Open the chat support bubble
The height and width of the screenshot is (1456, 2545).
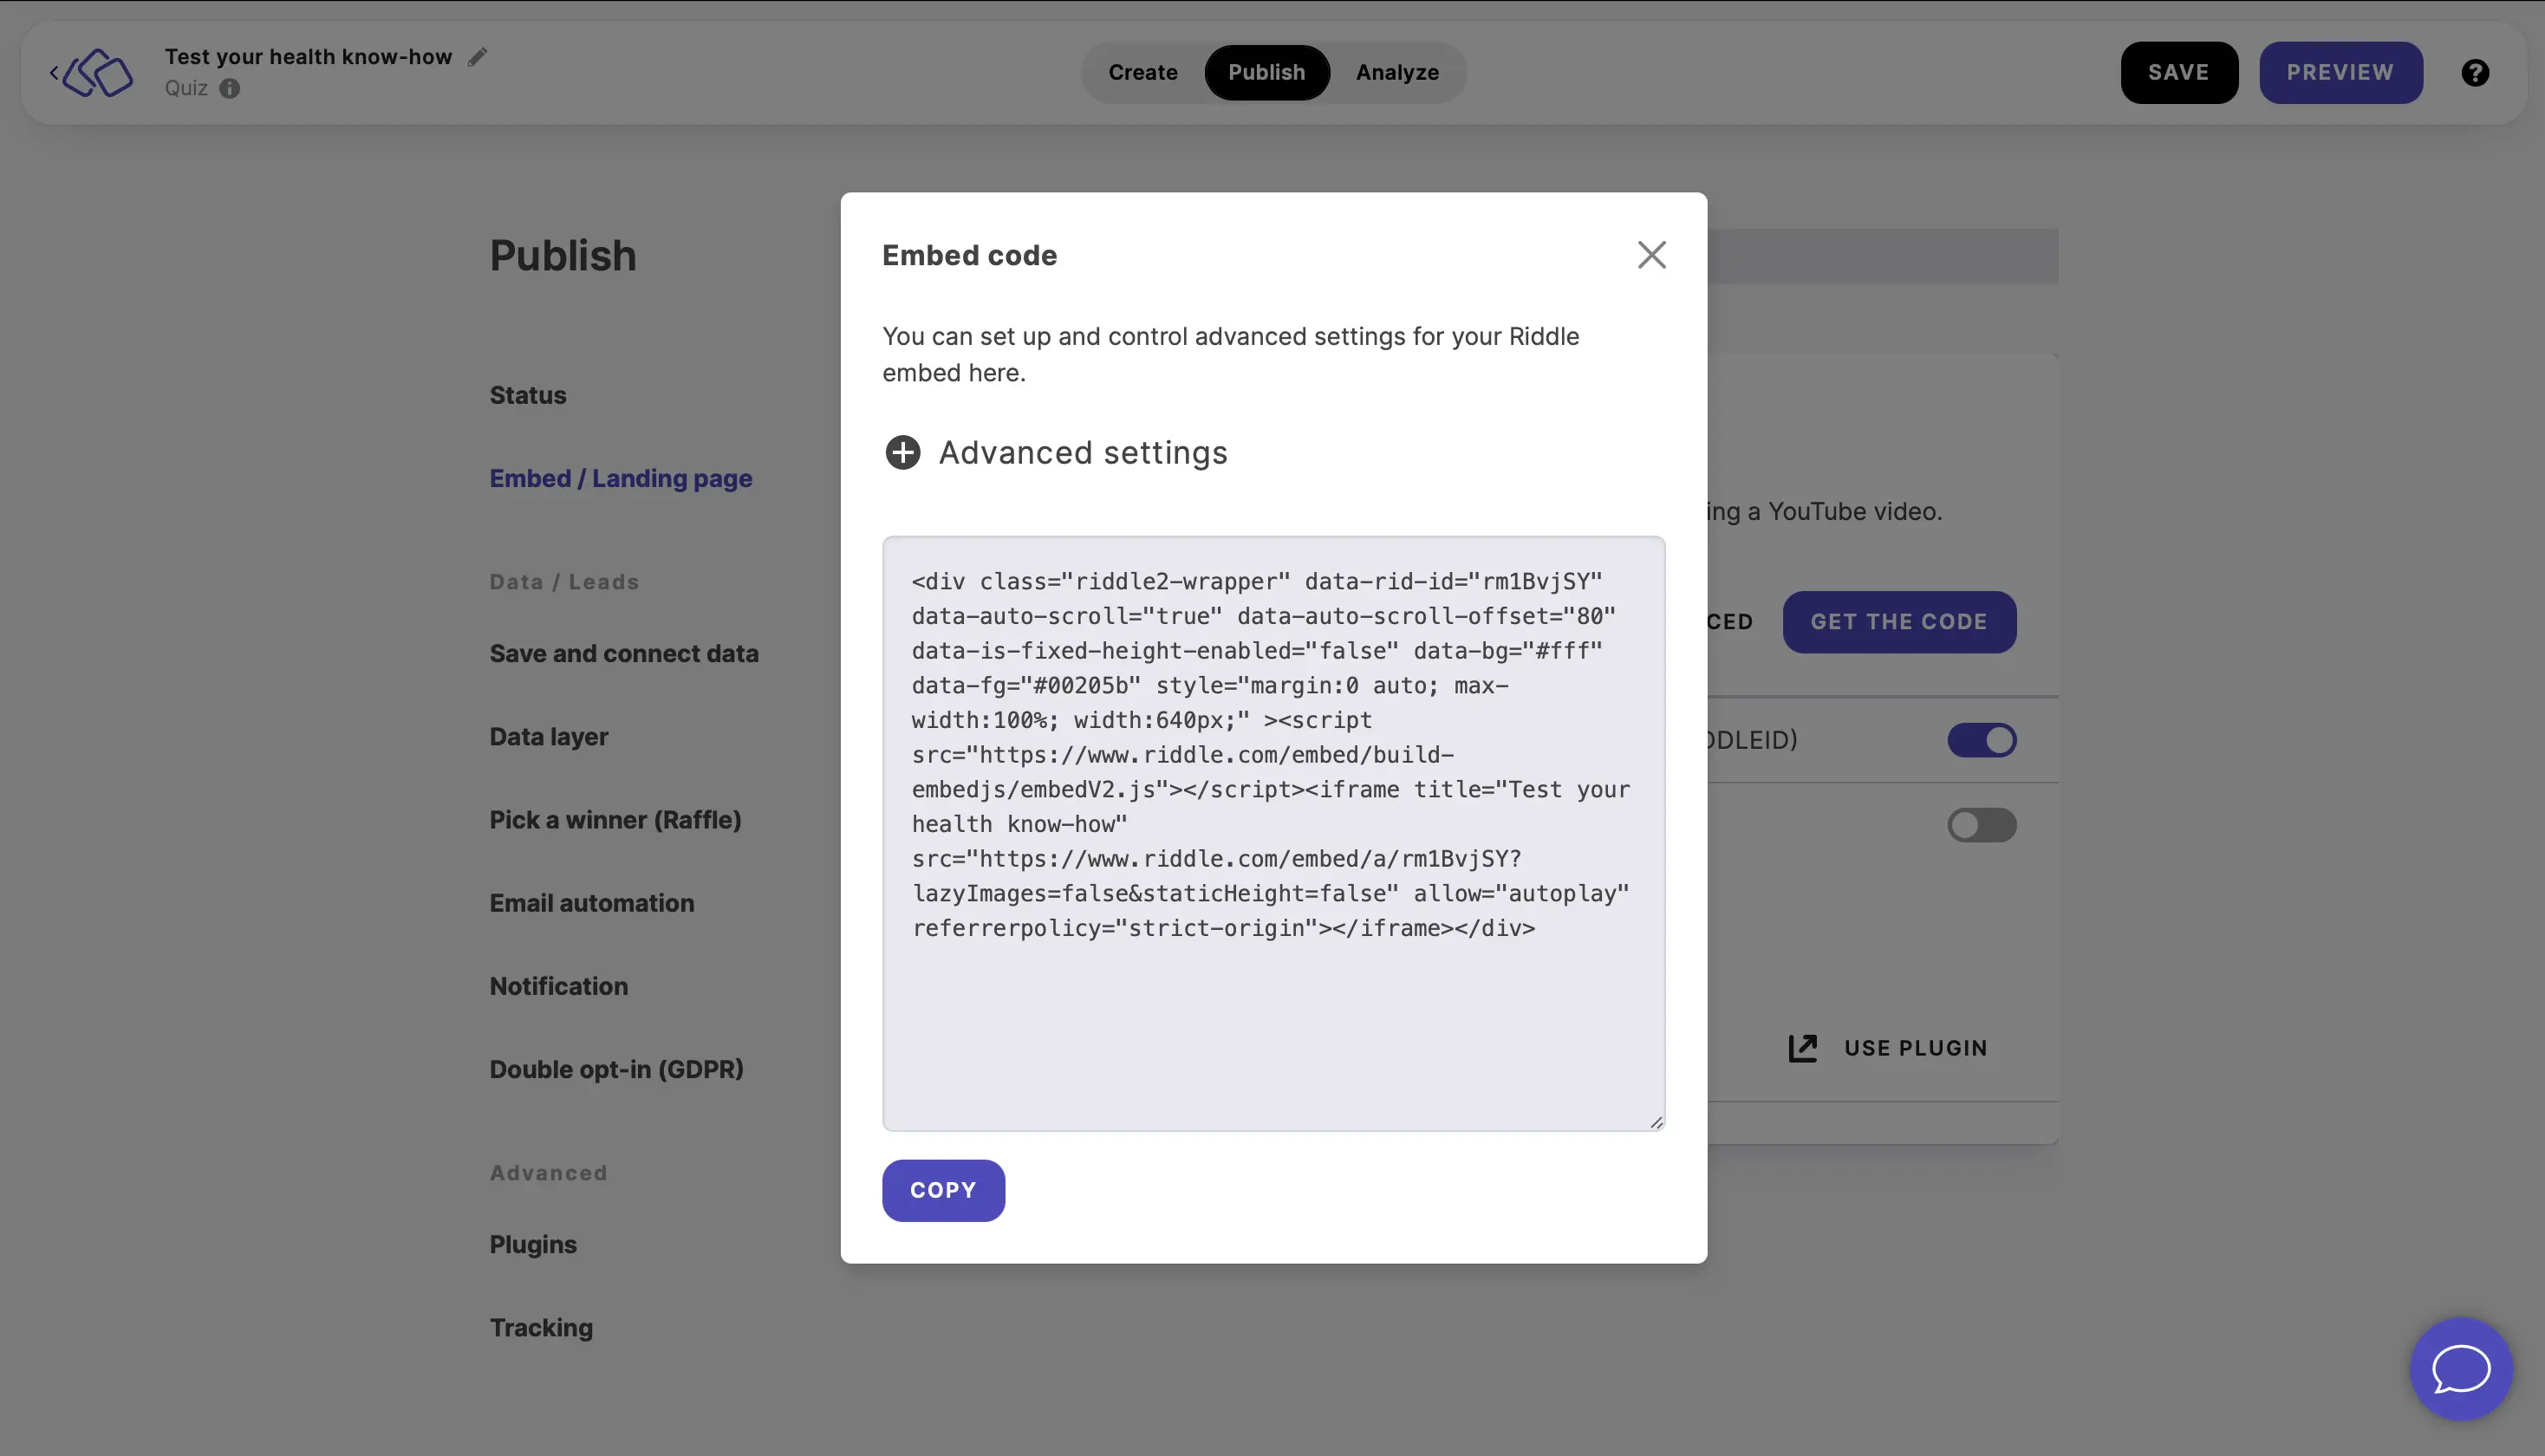(x=2461, y=1369)
